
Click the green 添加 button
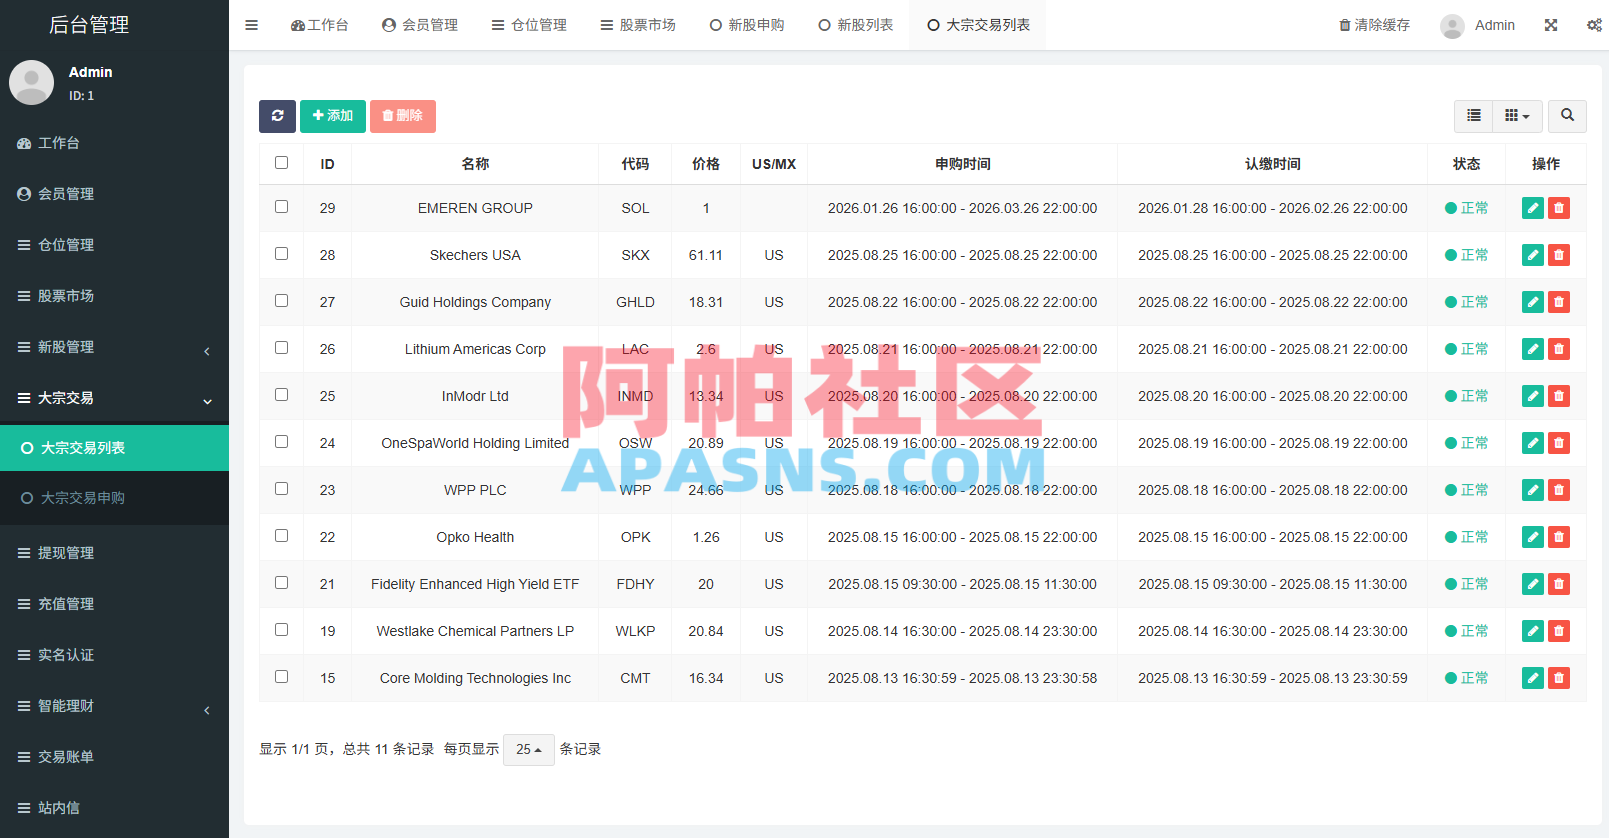(x=333, y=116)
